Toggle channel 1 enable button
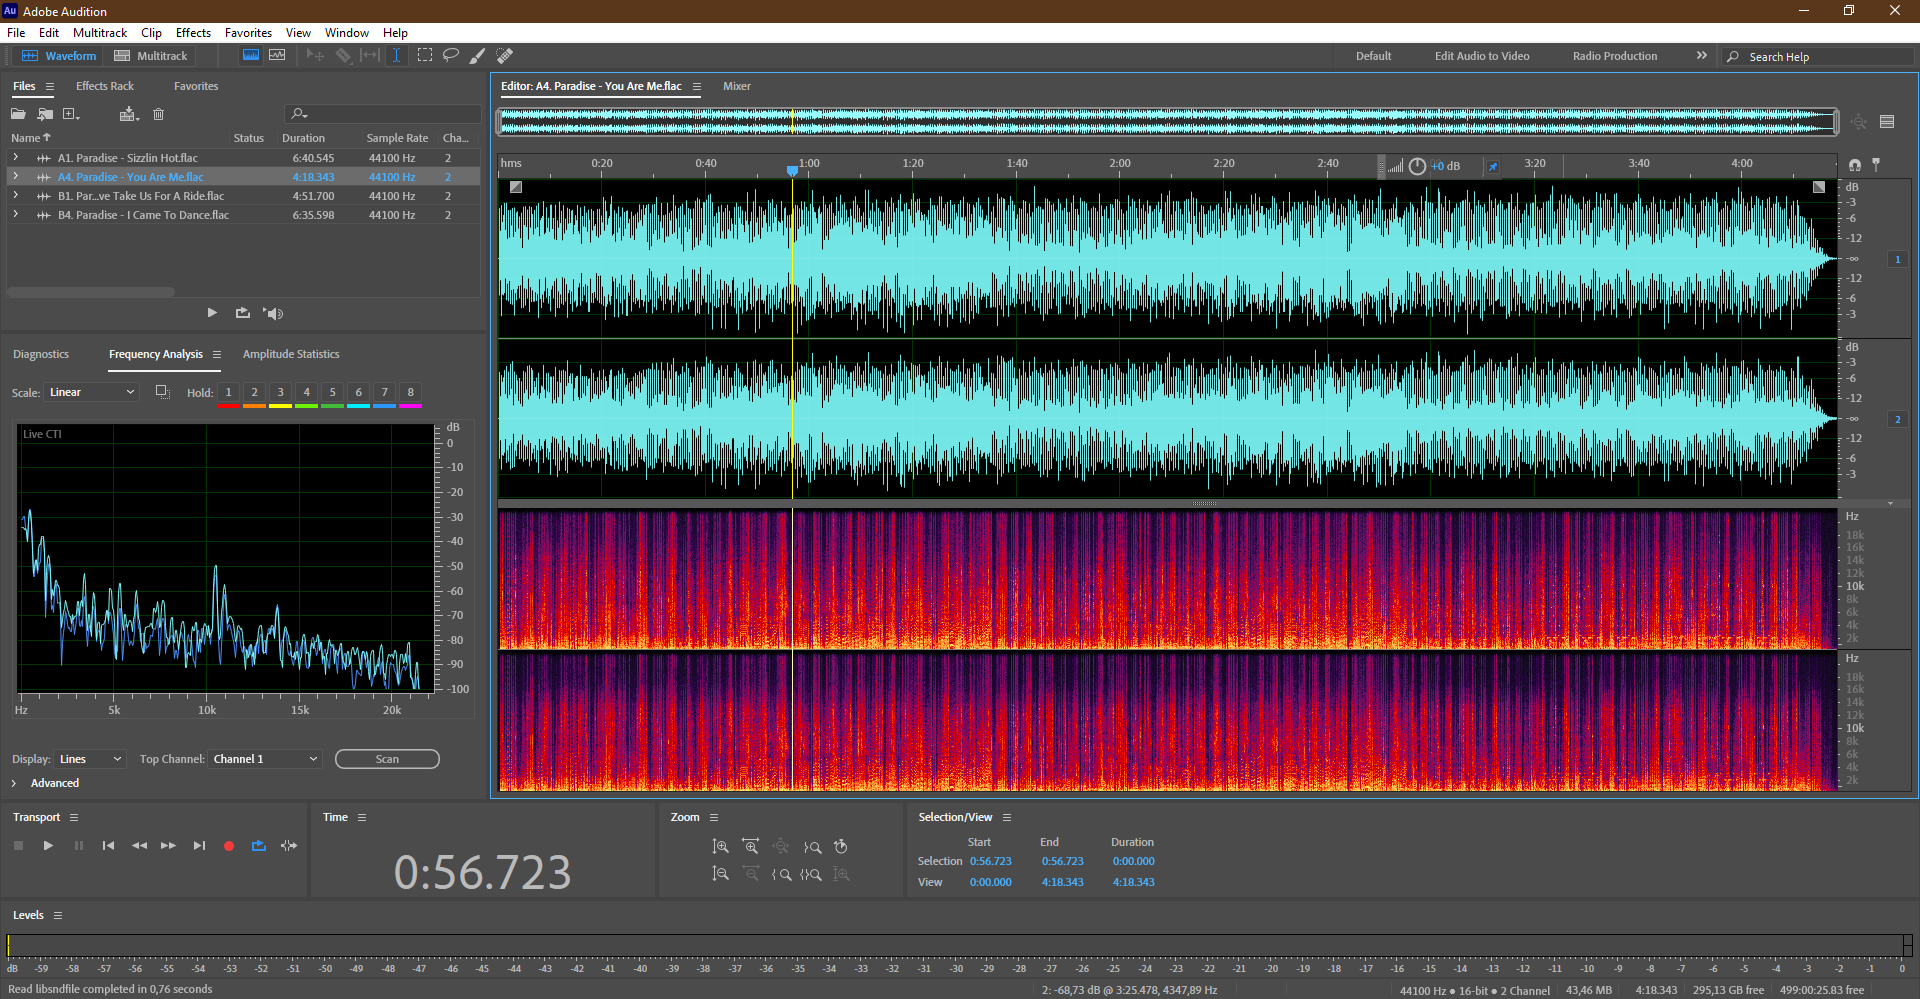 [x=1897, y=259]
